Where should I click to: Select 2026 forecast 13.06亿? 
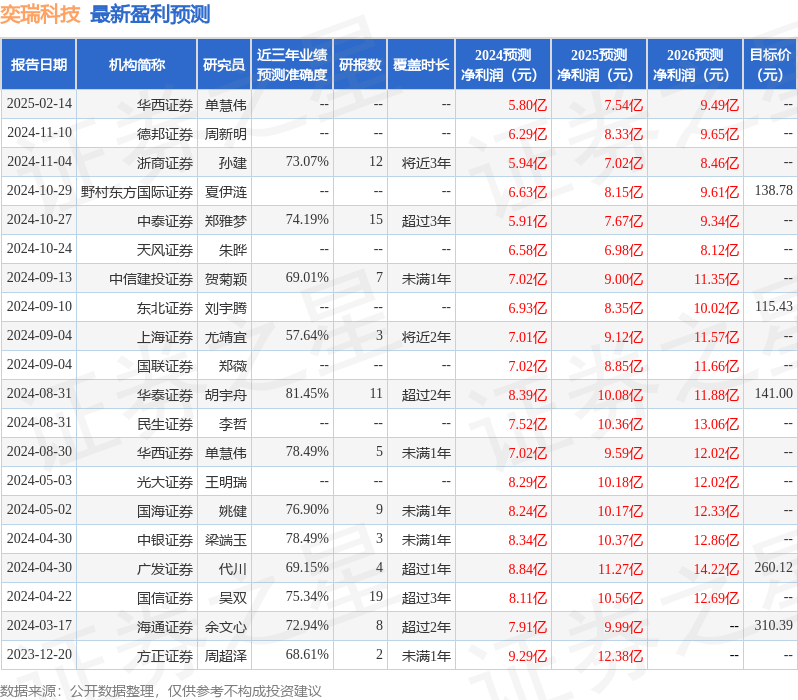[x=716, y=424]
